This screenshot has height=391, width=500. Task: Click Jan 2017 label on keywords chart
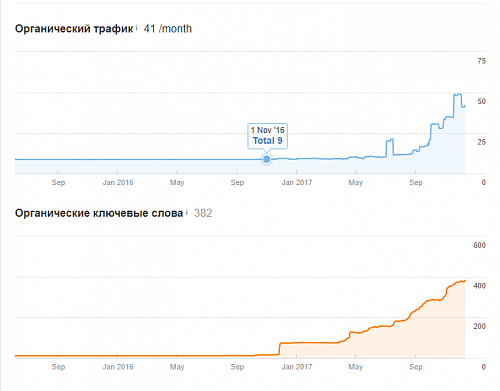click(x=297, y=367)
